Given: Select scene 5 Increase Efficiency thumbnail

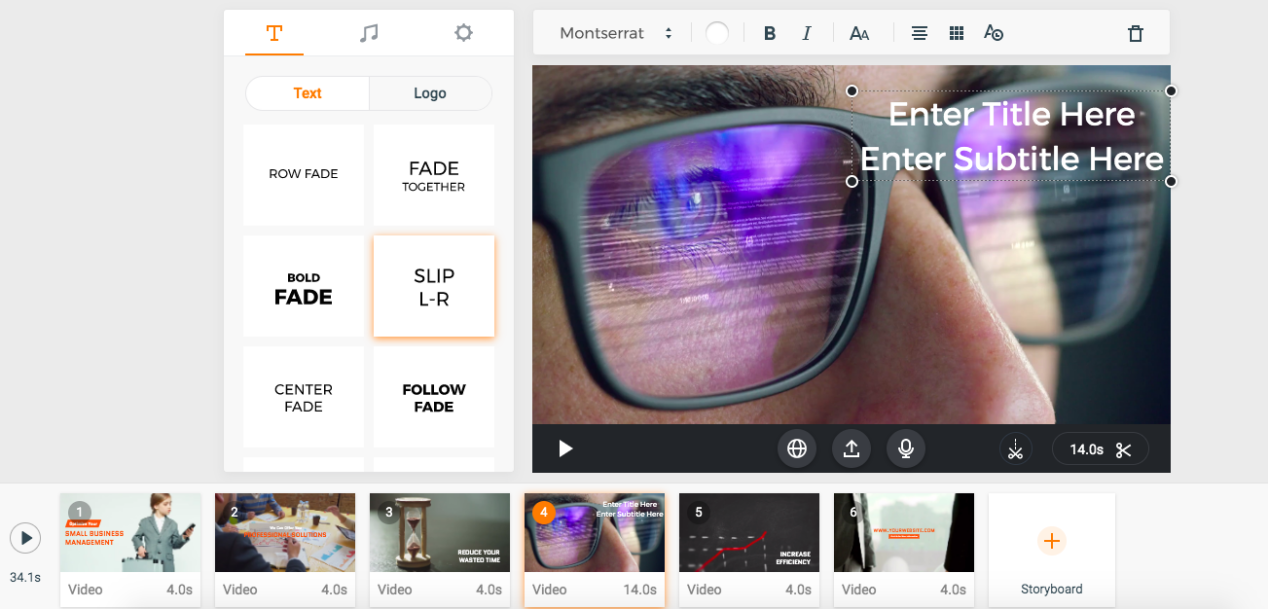Looking at the screenshot, I should [x=749, y=532].
